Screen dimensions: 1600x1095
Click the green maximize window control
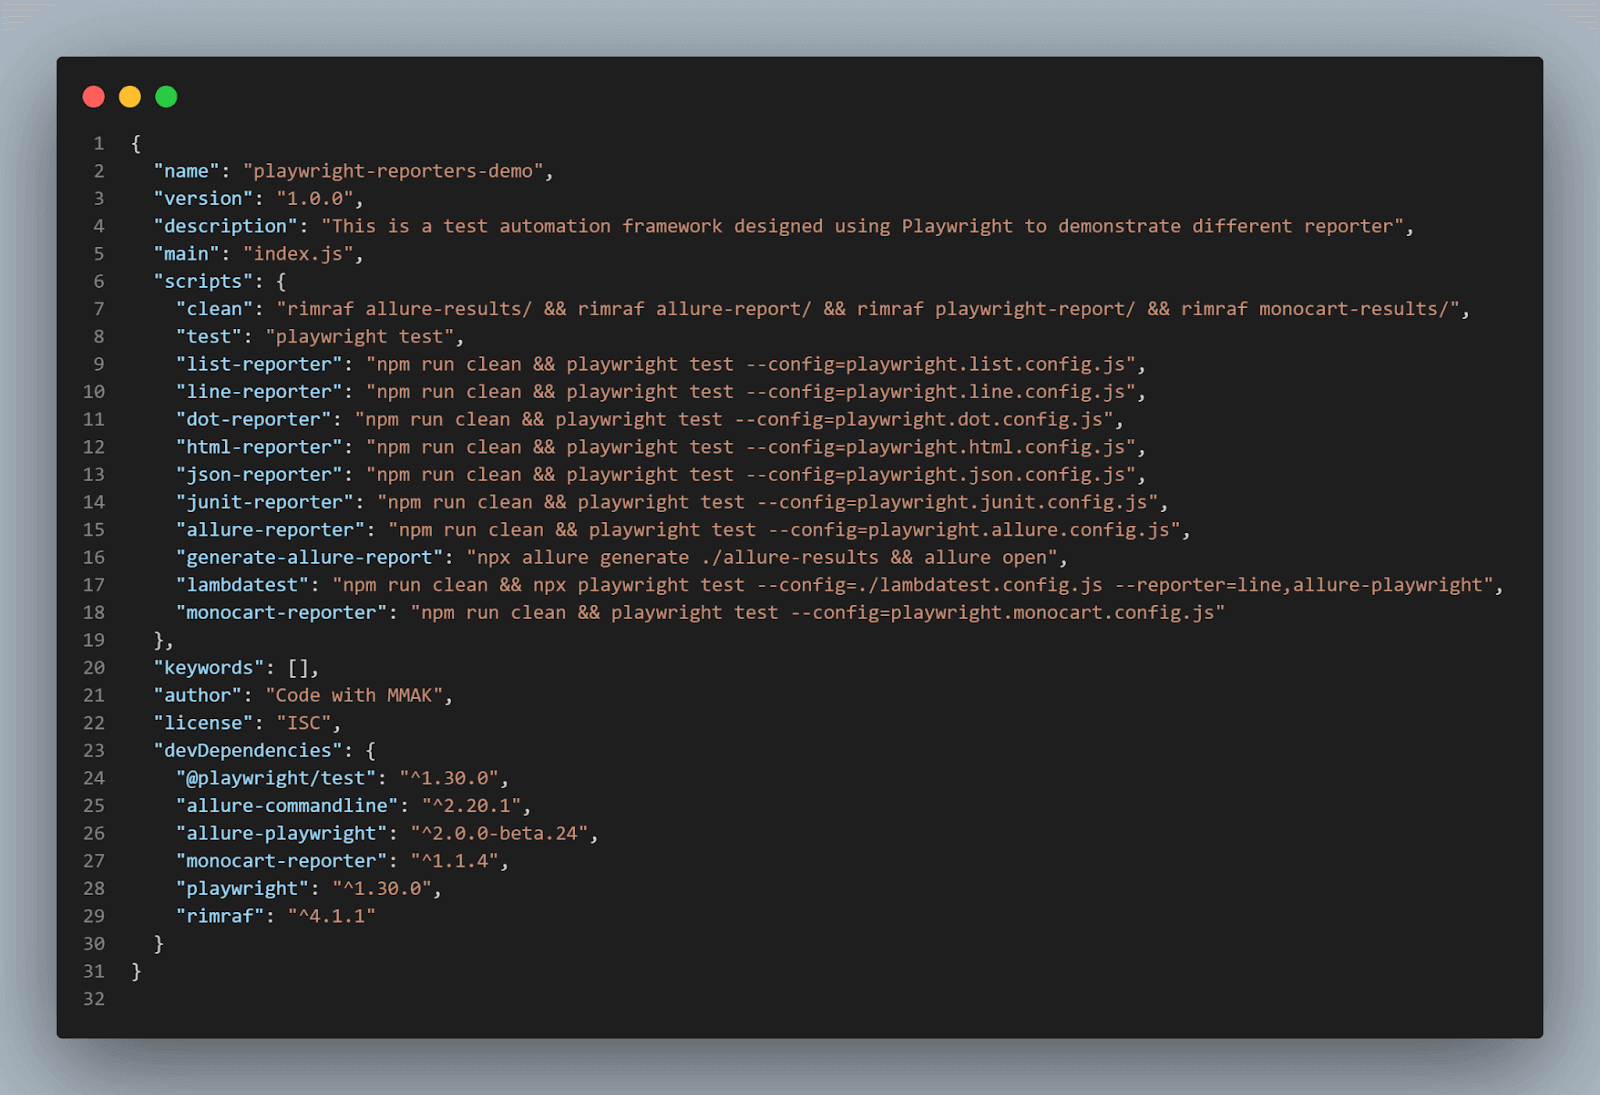pyautogui.click(x=166, y=96)
